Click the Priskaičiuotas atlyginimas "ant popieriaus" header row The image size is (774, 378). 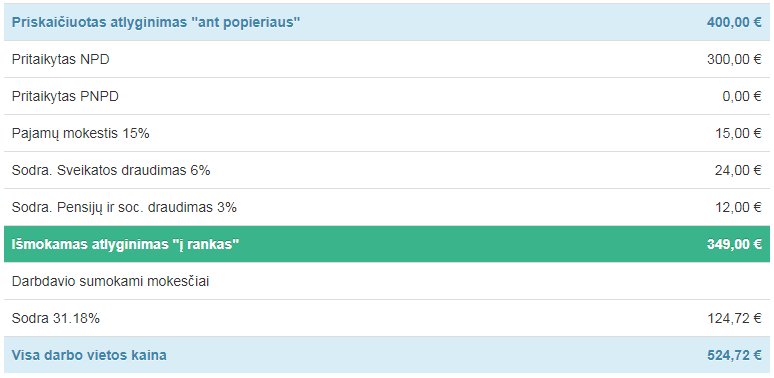coord(387,22)
